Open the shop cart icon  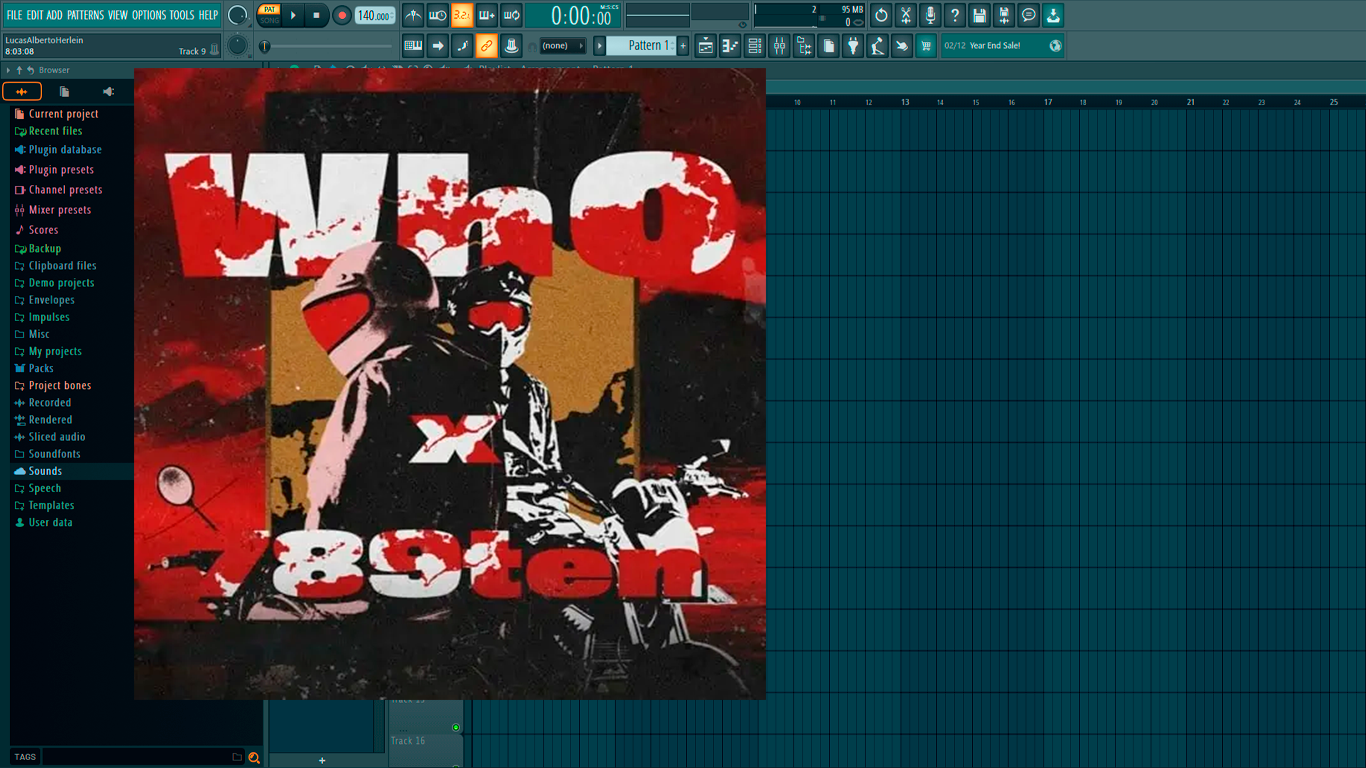(926, 46)
